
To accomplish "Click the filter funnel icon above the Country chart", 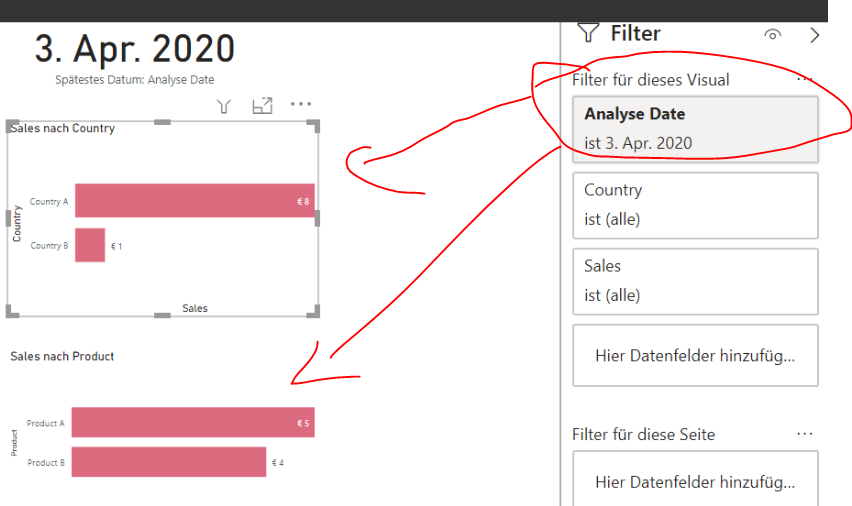I will [224, 105].
